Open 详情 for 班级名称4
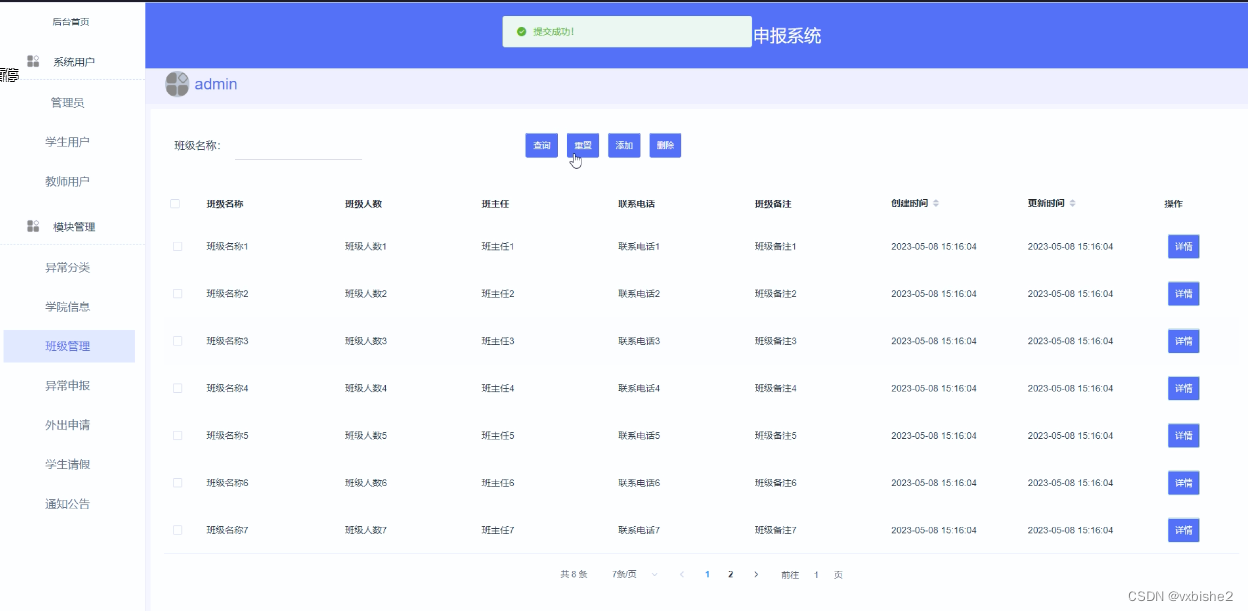Viewport: 1248px width, 611px height. [x=1184, y=388]
